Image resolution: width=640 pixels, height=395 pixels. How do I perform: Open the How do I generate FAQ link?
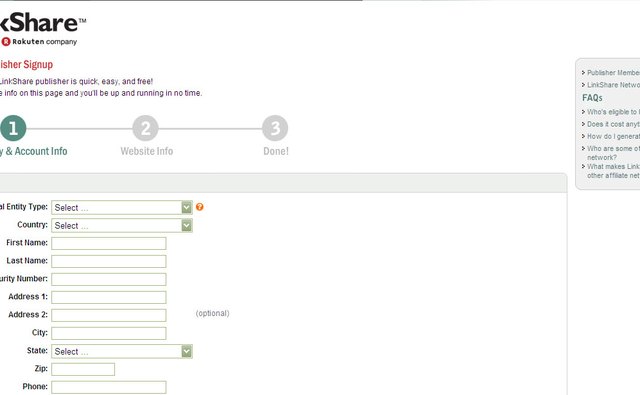pos(613,136)
